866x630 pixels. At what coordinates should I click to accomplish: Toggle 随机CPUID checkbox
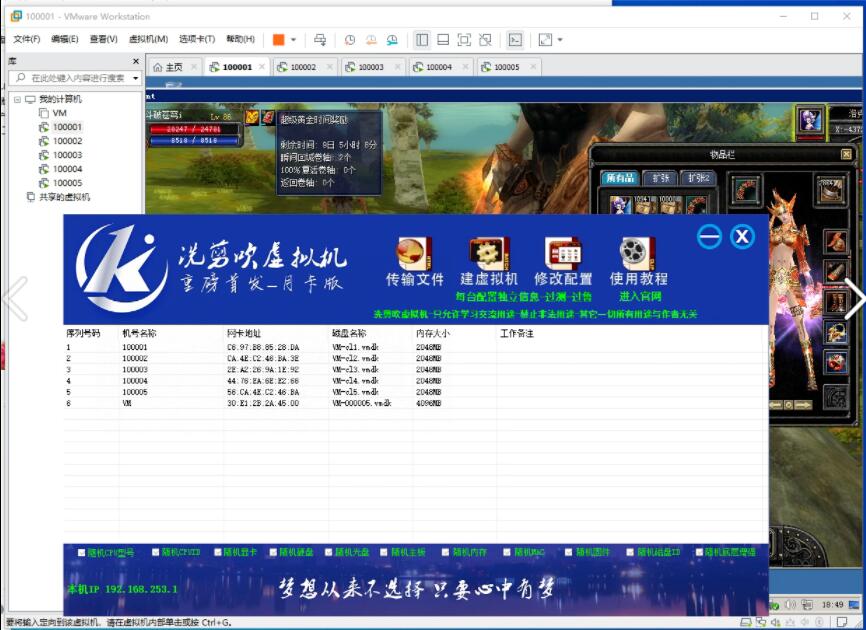pyautogui.click(x=156, y=552)
